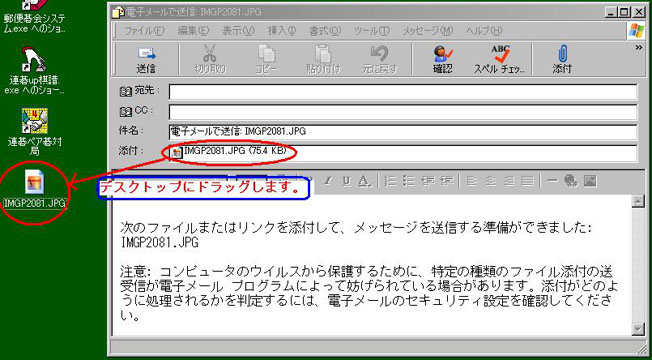This screenshot has width=652, height=360.
Task: Click the CC input field
Action: point(403,112)
